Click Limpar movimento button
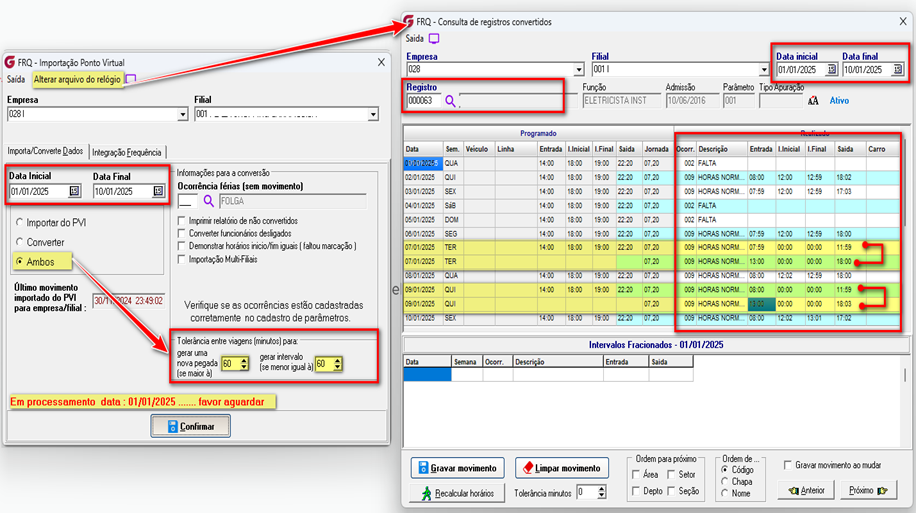 click(562, 468)
